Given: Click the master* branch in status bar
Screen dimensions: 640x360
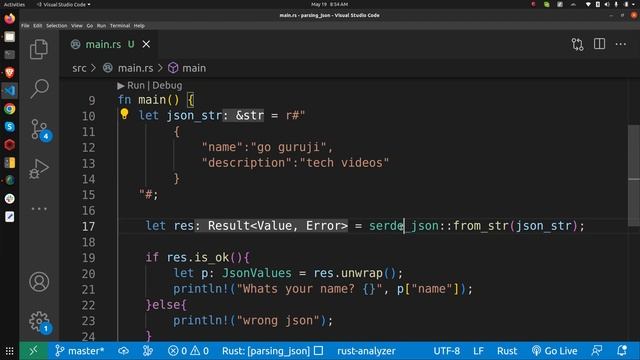Looking at the screenshot, I should (x=80, y=351).
